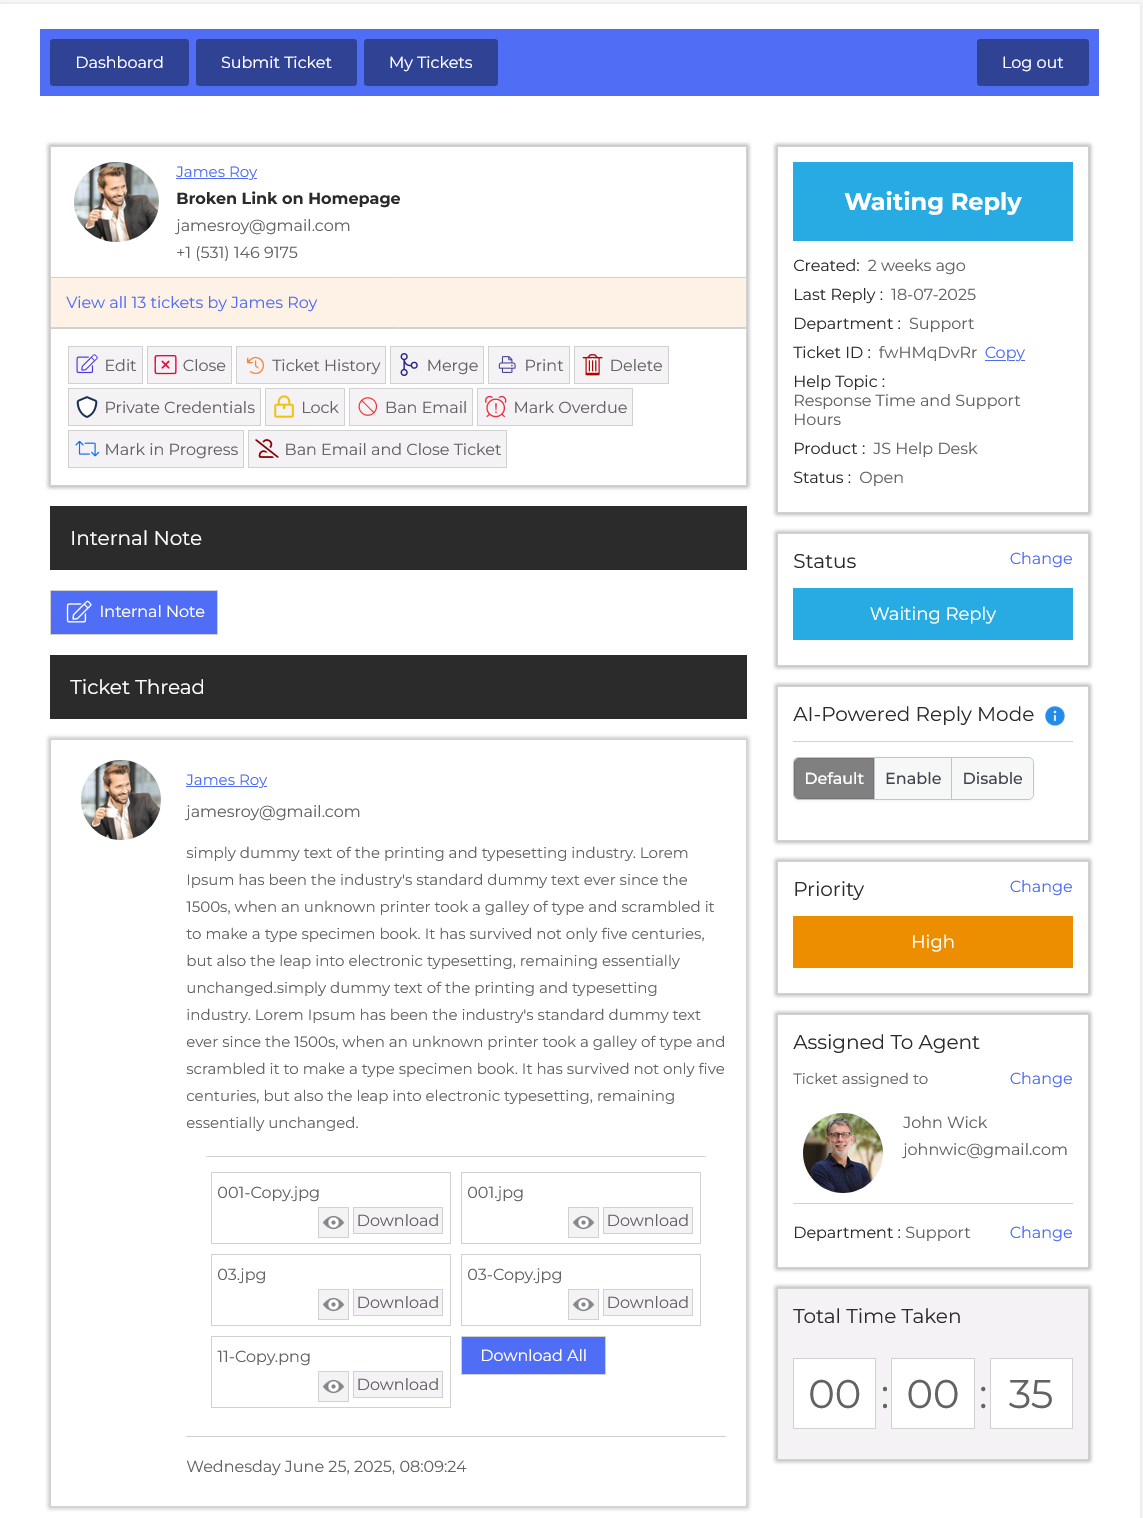Image resolution: width=1143 pixels, height=1518 pixels.
Task: Select Default AI reply mode
Action: click(x=833, y=778)
